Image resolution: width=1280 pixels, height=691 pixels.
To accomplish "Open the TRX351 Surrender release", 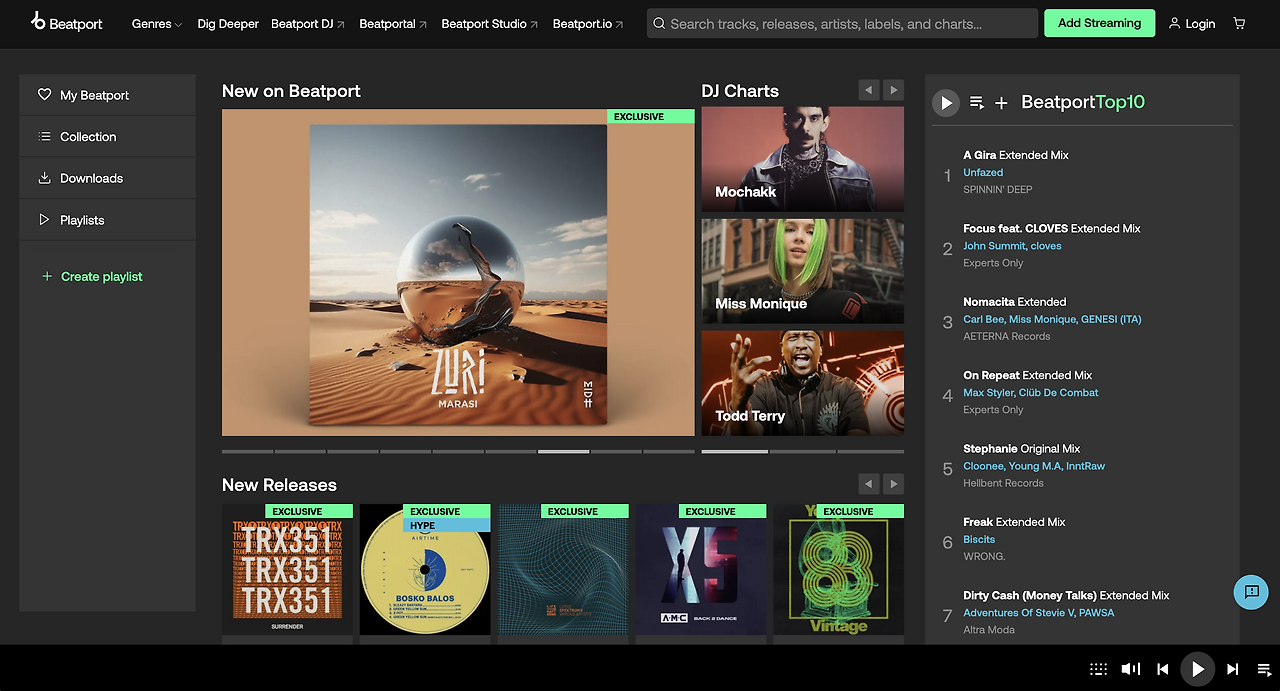I will tap(288, 569).
